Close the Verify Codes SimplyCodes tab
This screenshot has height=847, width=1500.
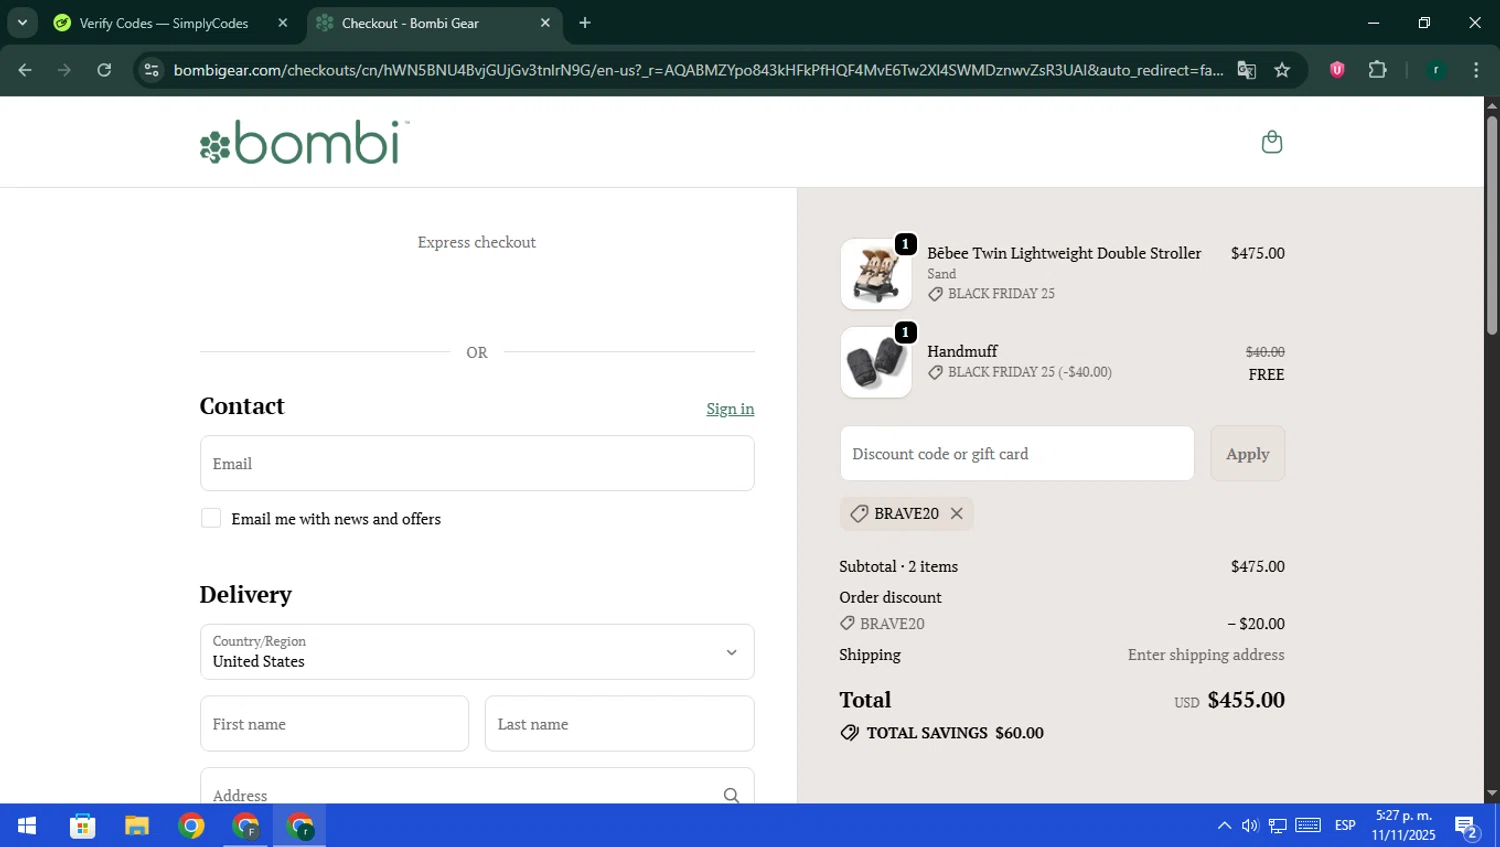(x=283, y=23)
